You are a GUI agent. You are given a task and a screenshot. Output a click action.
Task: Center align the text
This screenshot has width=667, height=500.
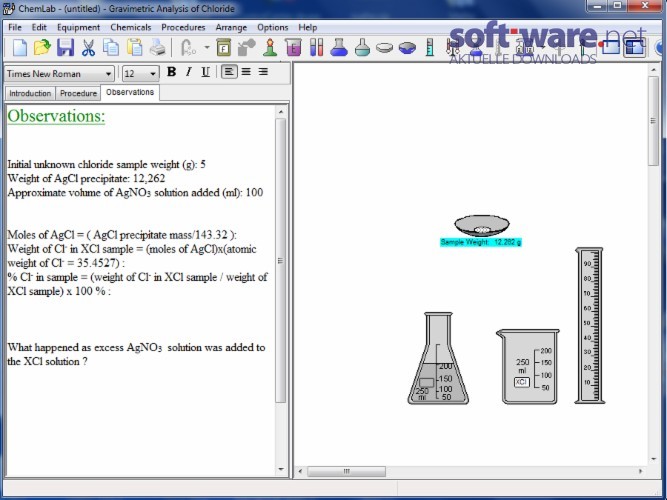[246, 72]
